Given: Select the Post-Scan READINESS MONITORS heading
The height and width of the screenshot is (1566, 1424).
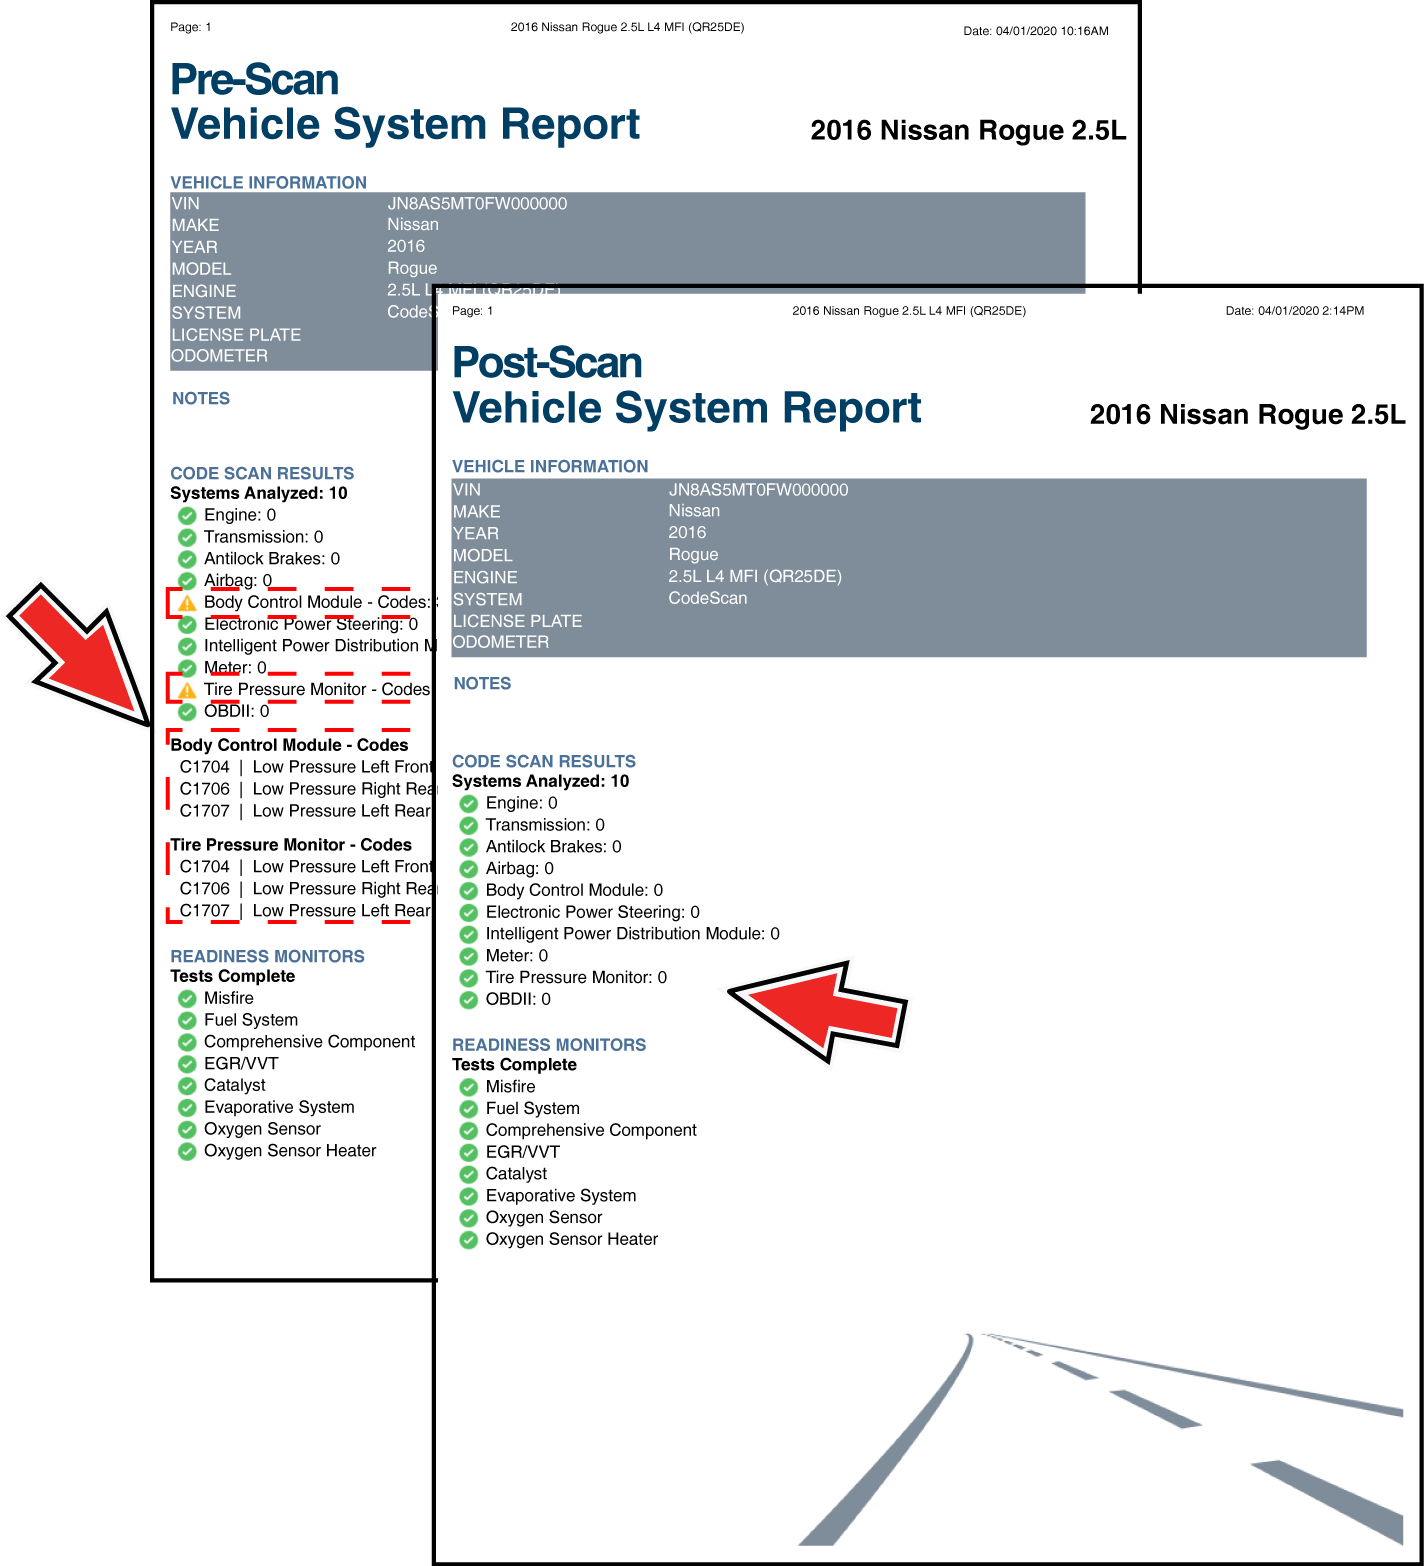Looking at the screenshot, I should pos(548,1045).
